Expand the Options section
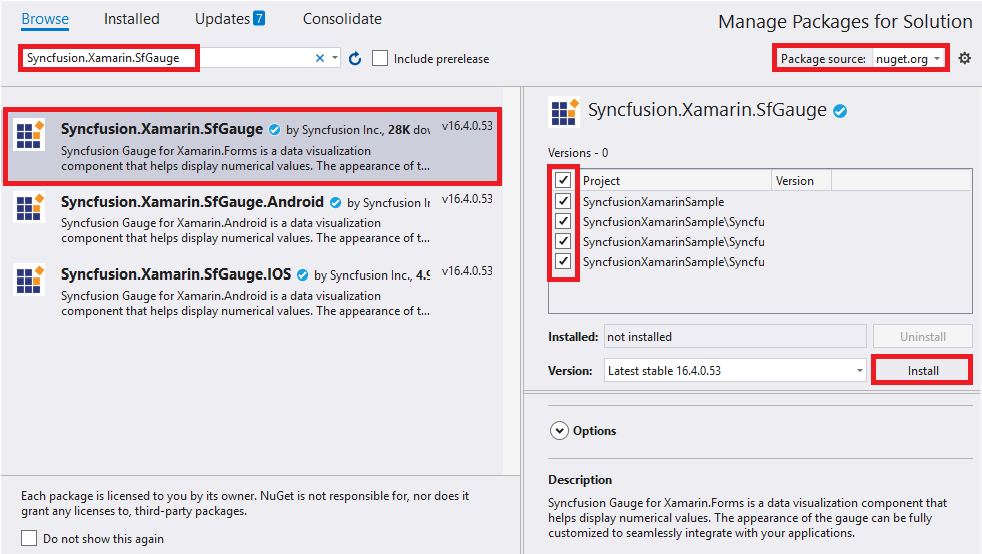Screen dimensions: 982x554 (558, 431)
